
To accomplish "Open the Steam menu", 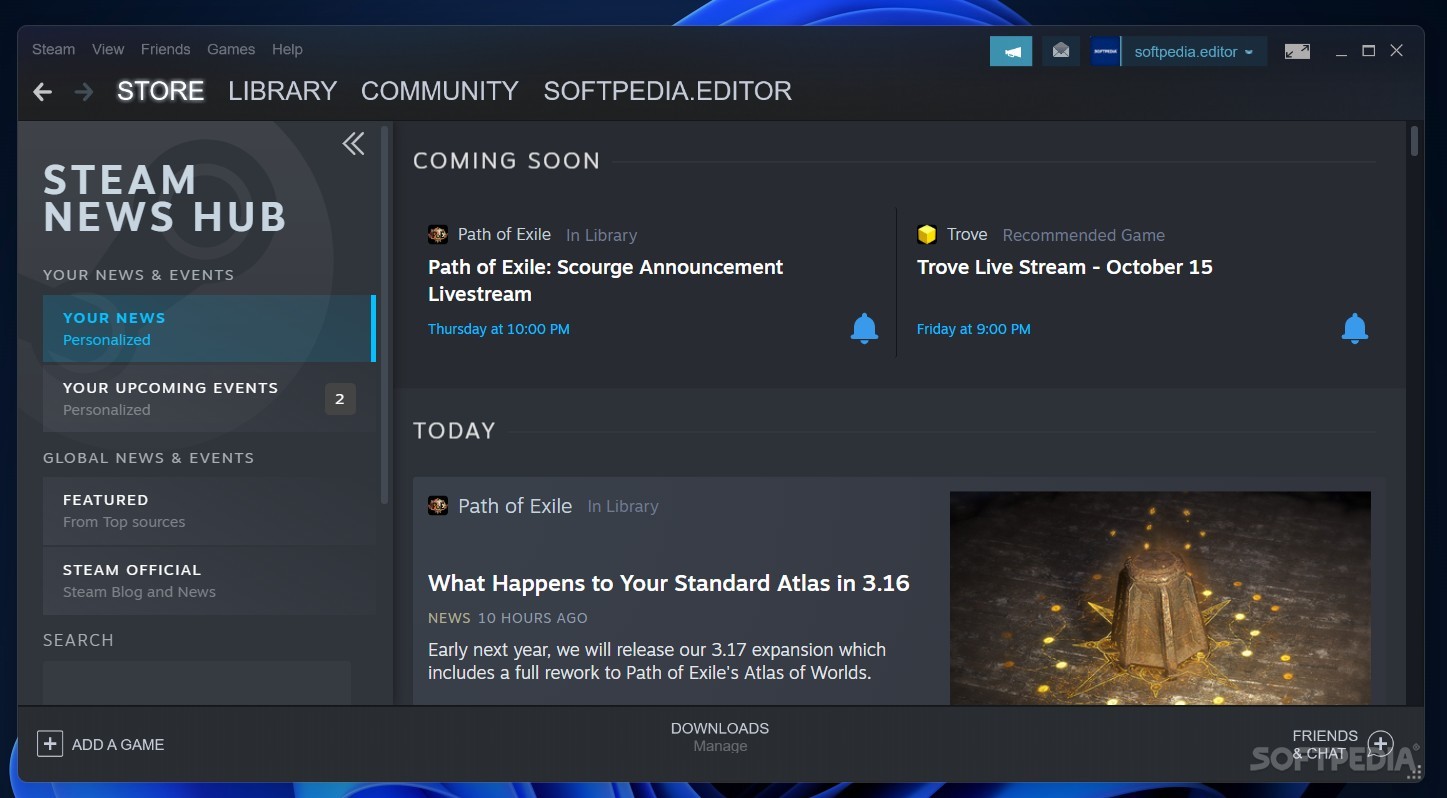I will pyautogui.click(x=53, y=49).
